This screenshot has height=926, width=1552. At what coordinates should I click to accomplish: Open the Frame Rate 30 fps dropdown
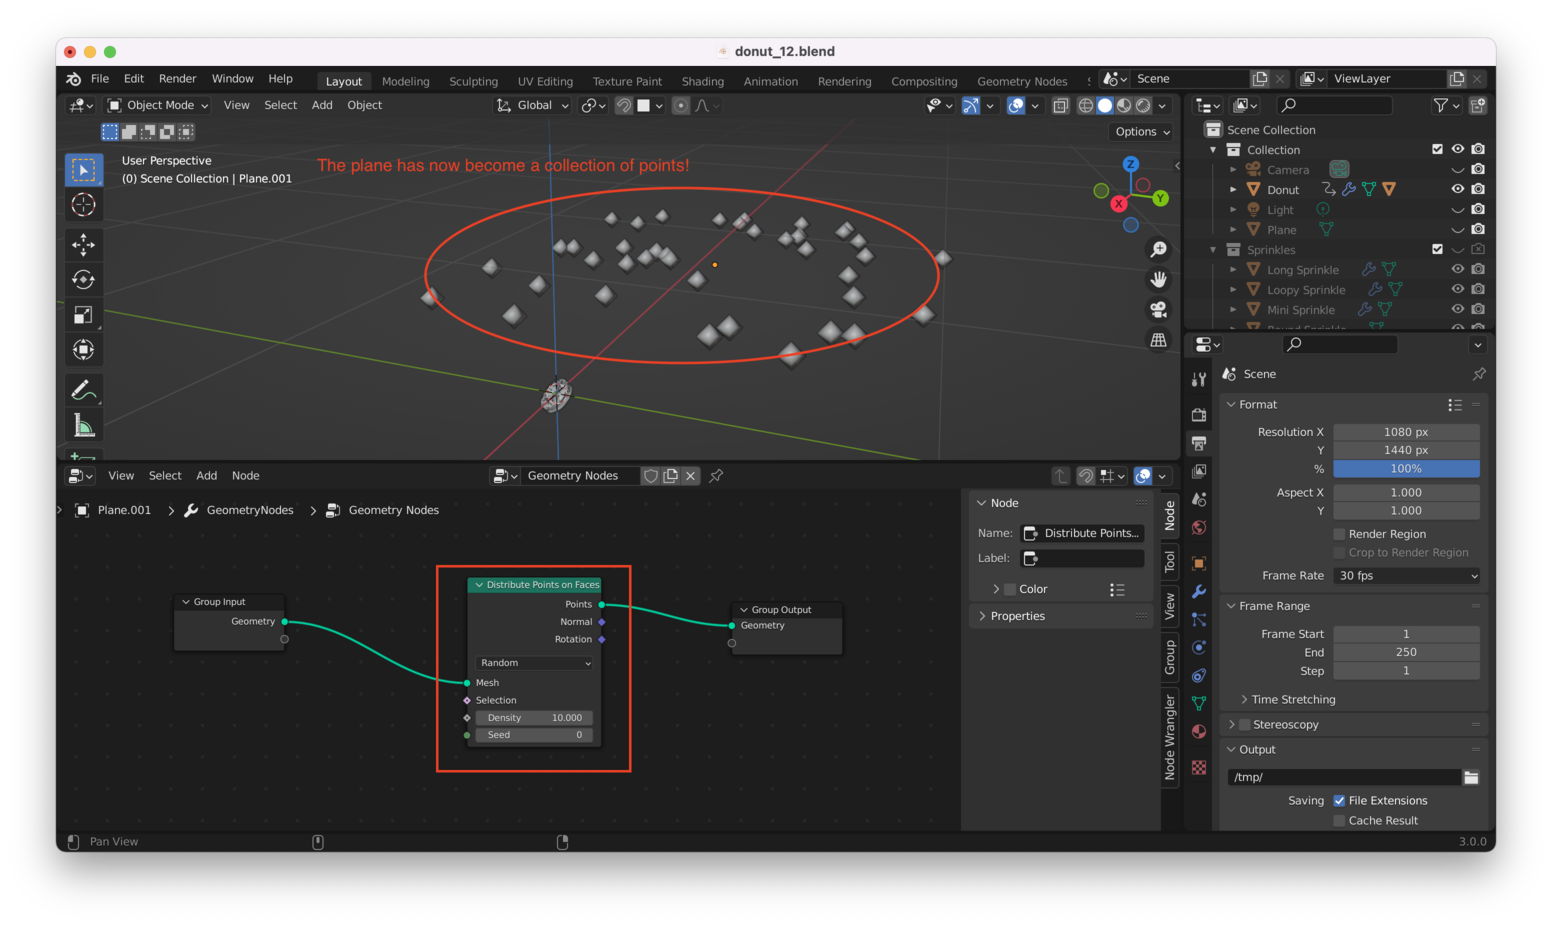click(1406, 576)
